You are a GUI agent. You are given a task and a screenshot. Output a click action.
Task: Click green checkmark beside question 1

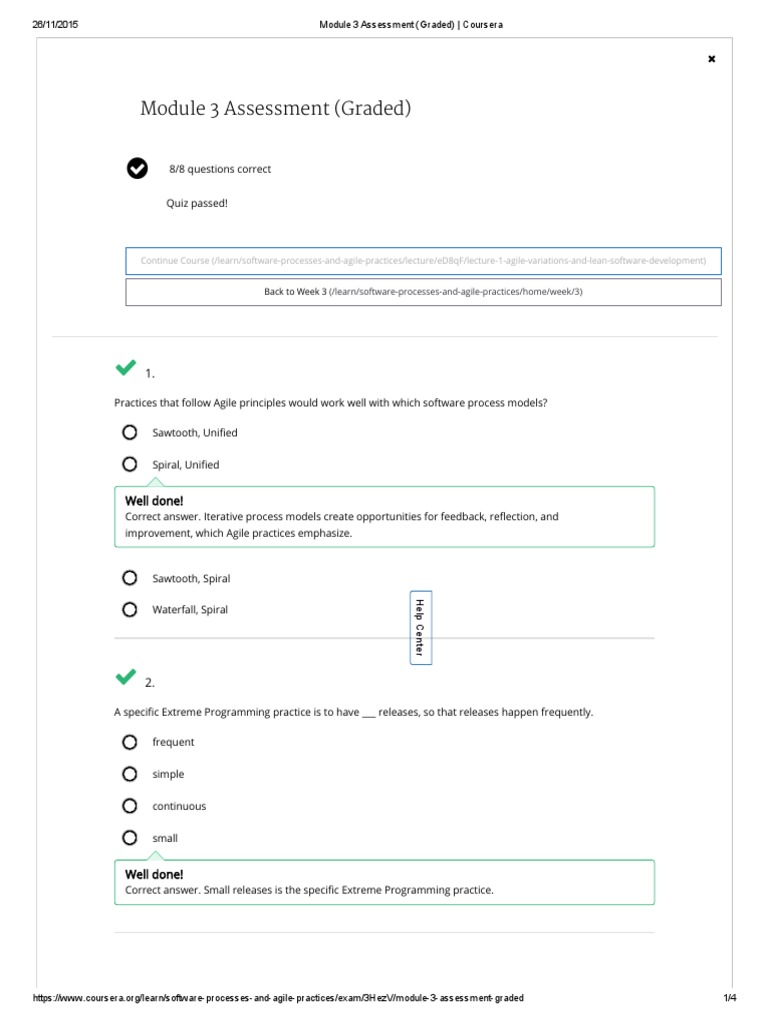pos(125,368)
